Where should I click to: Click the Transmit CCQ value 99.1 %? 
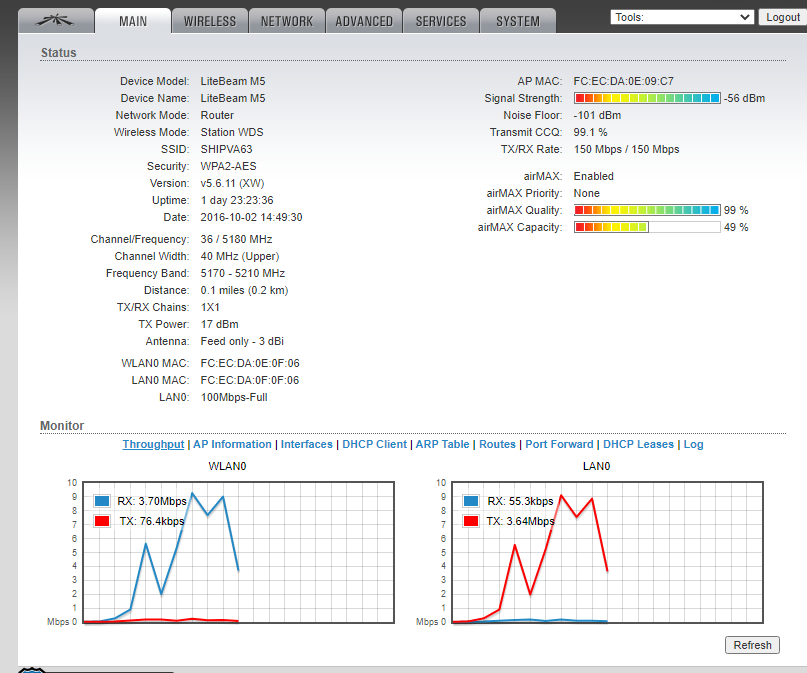[590, 132]
